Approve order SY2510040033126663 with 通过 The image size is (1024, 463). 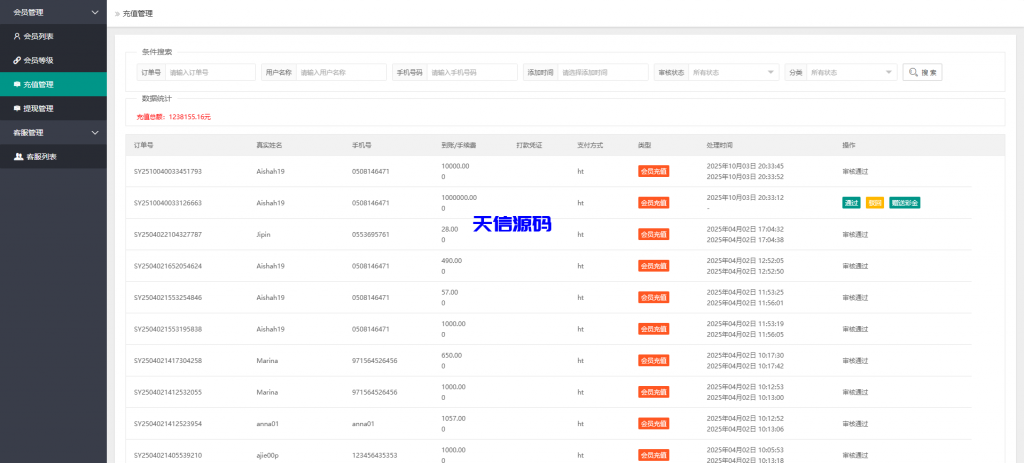(x=852, y=203)
